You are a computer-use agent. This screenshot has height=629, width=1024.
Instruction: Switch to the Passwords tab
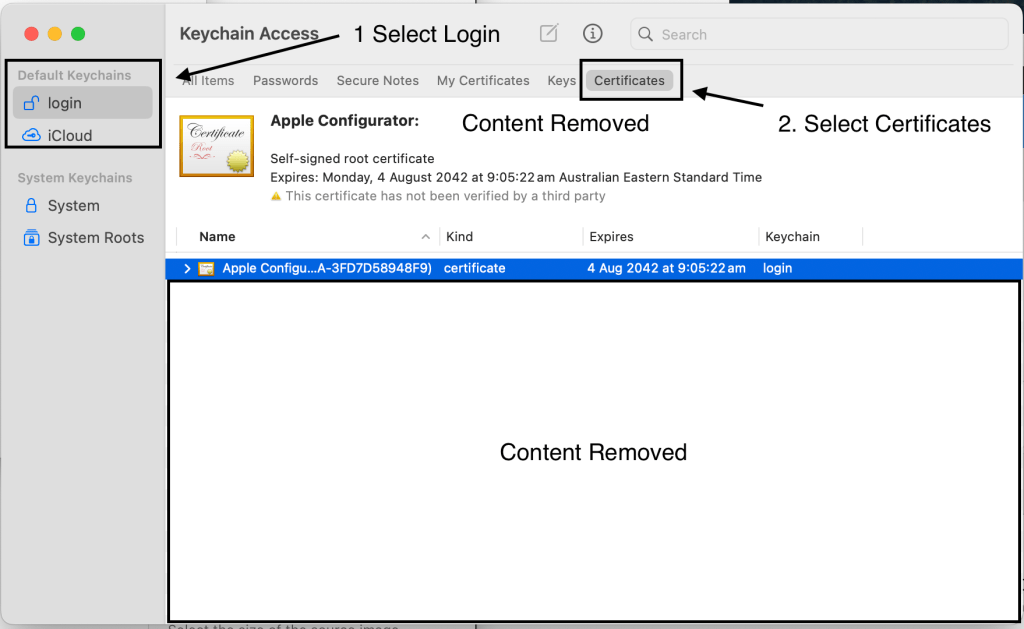[285, 81]
